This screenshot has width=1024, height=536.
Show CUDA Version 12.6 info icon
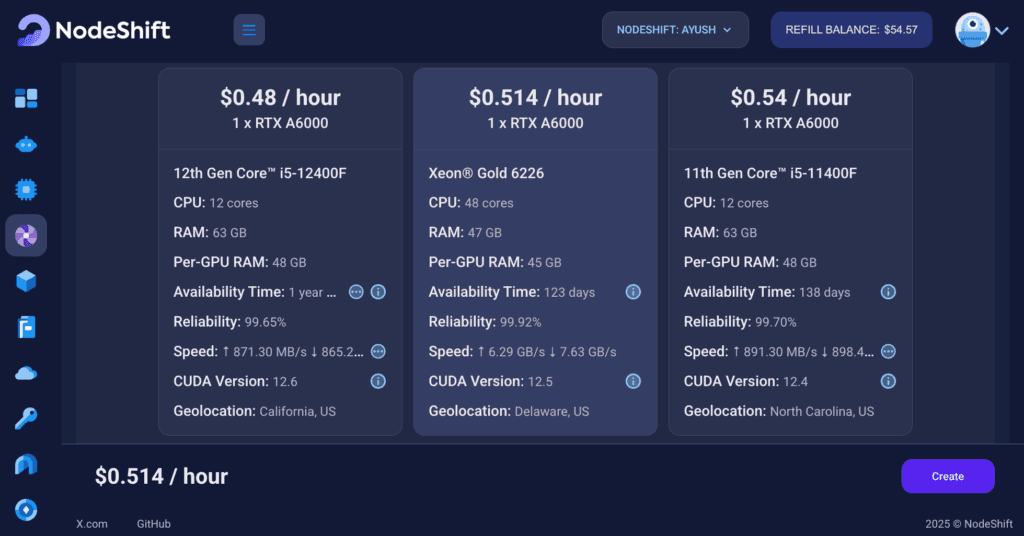click(x=378, y=381)
